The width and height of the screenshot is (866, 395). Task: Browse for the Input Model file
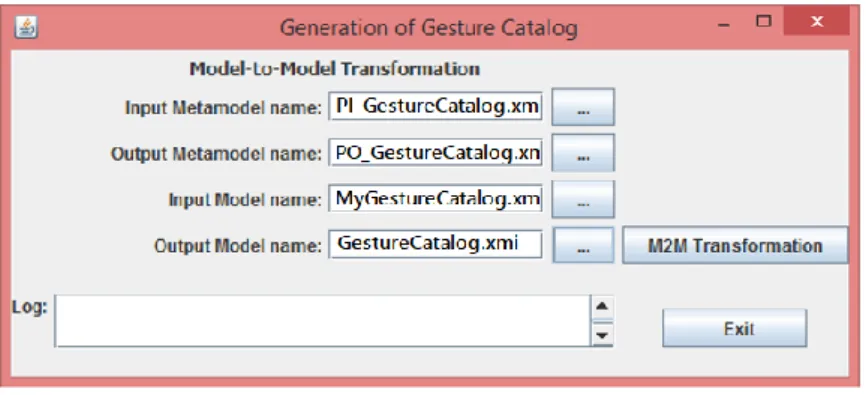click(x=583, y=199)
